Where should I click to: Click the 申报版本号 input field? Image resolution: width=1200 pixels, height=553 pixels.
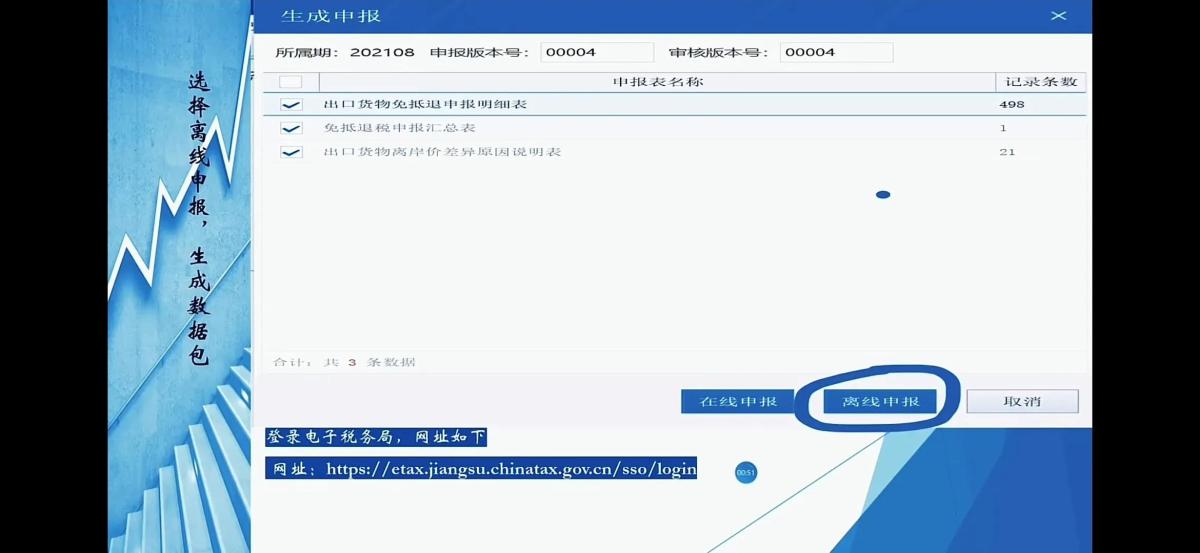point(597,52)
